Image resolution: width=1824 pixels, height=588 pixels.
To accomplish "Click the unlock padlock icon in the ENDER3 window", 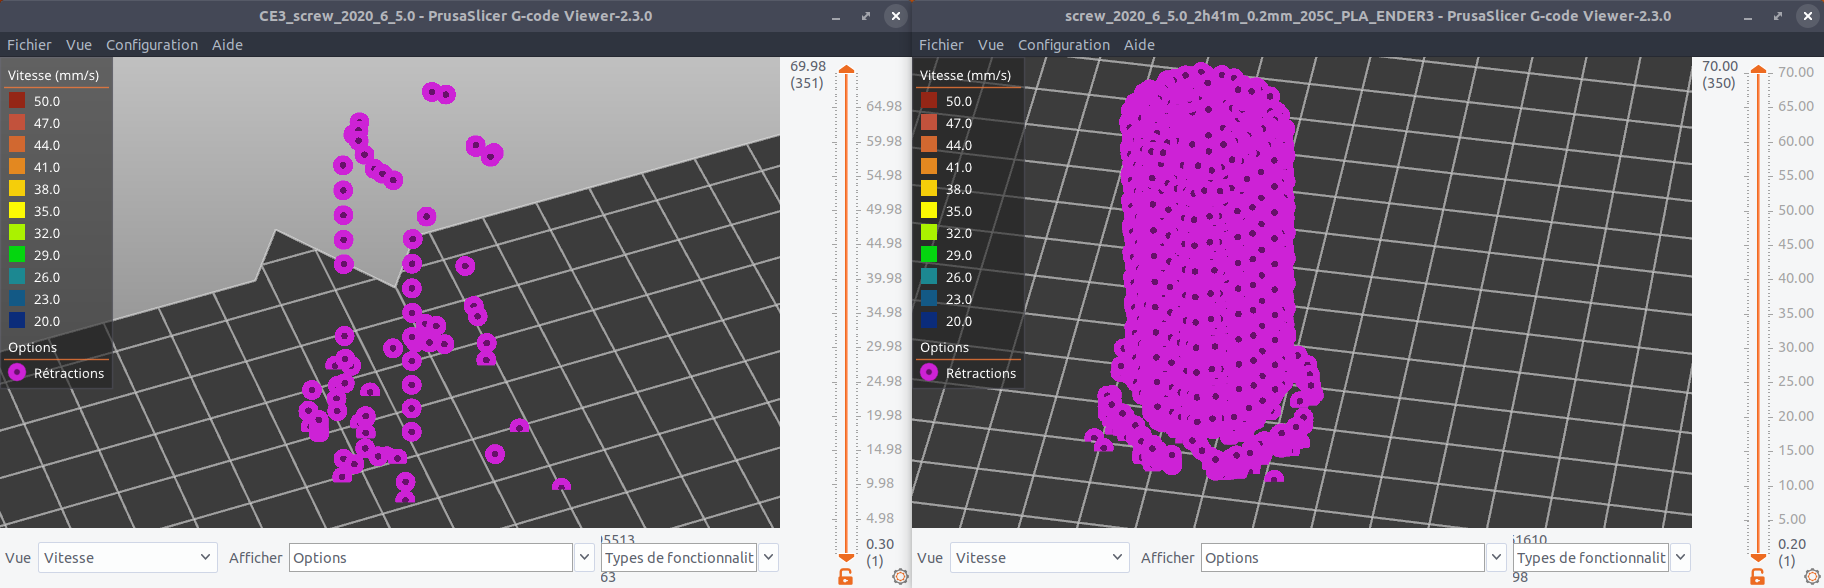I will (1757, 577).
